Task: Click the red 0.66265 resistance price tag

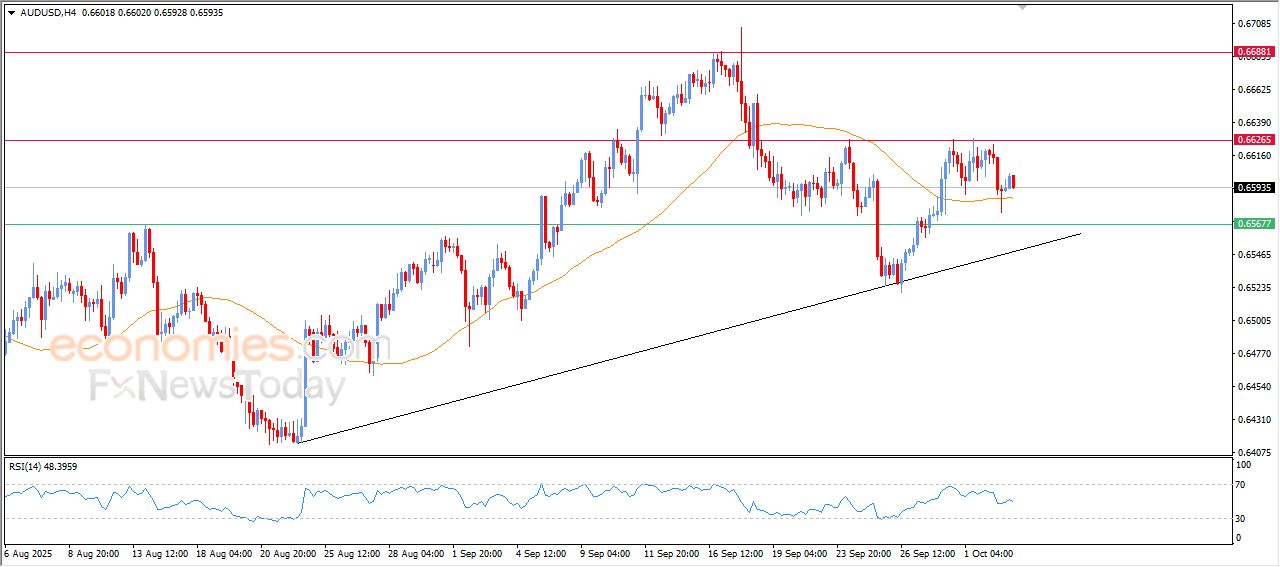Action: tap(1254, 140)
